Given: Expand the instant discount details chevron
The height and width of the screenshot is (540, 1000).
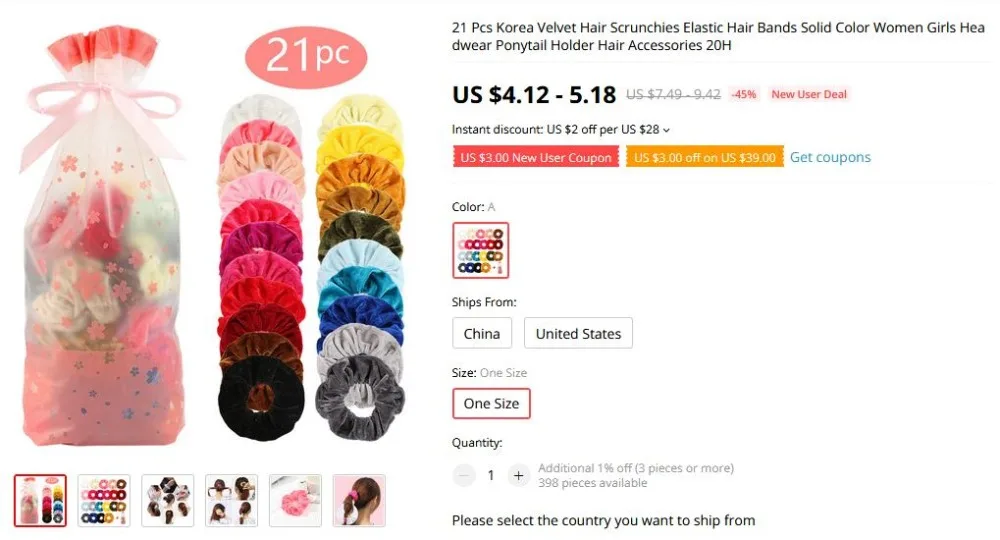Looking at the screenshot, I should pyautogui.click(x=666, y=130).
